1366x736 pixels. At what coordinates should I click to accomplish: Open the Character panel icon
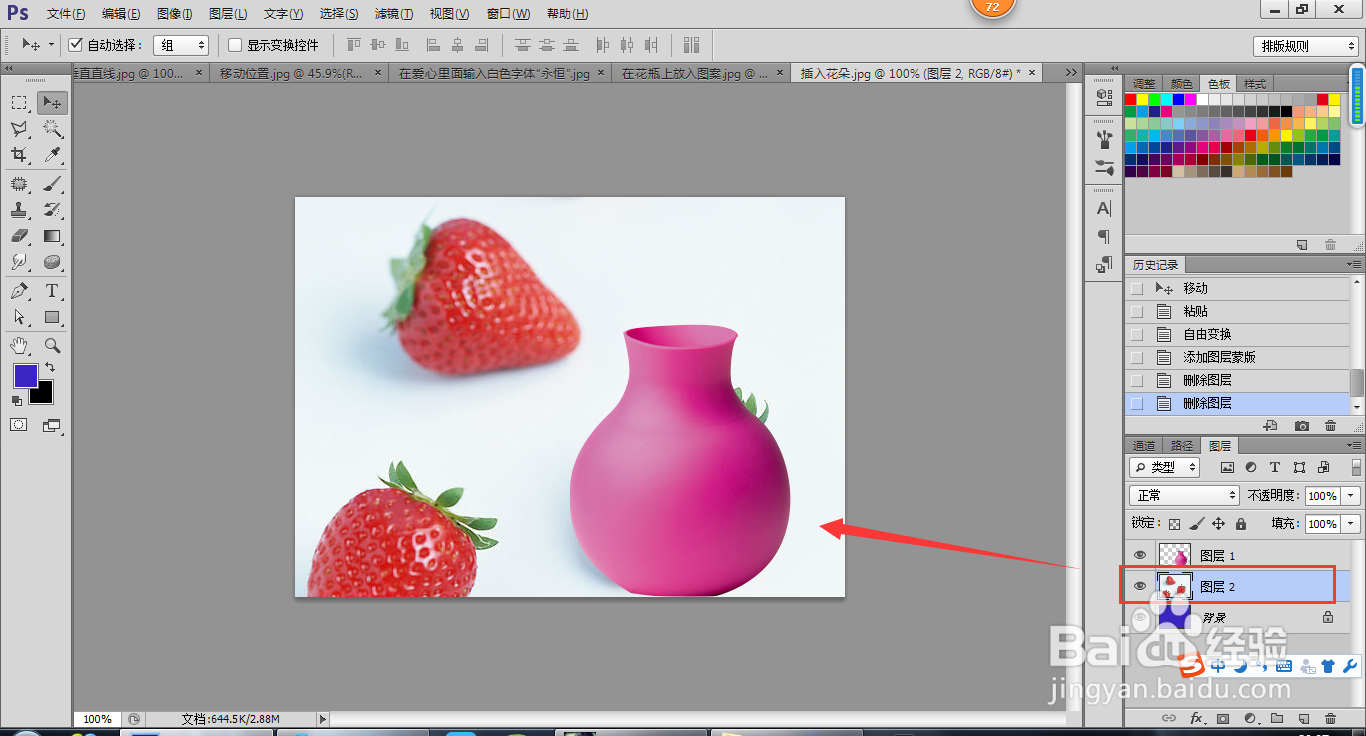pos(1104,208)
